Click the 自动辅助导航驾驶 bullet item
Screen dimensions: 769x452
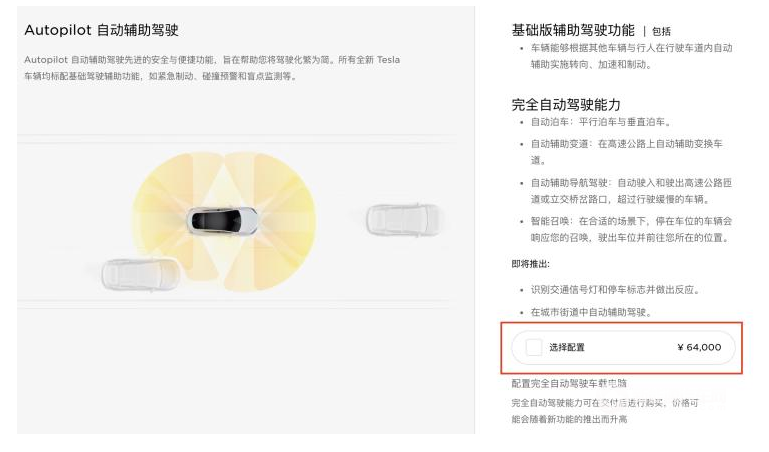(631, 191)
